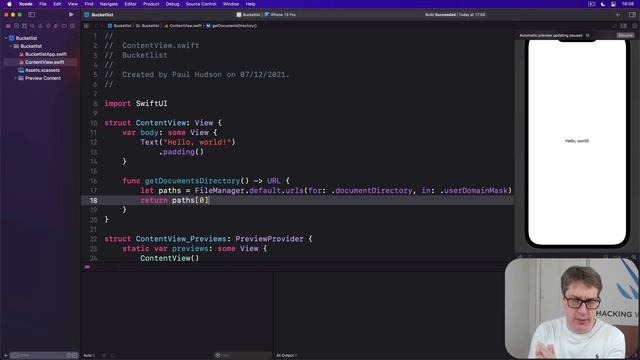Choose the iPhone 13 Pro destination

[280, 15]
